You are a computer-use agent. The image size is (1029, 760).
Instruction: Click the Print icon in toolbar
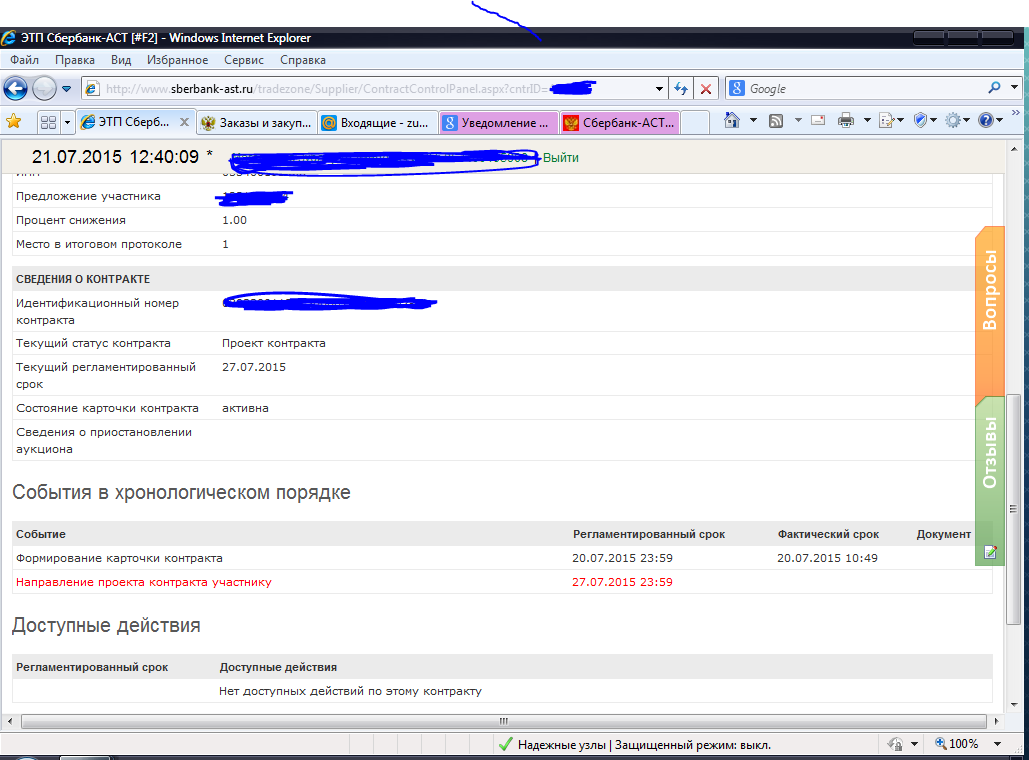845,121
